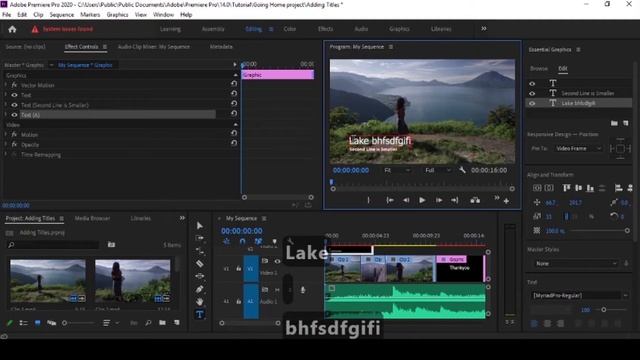Click Reset Effect arrow for Vector Motion

pos(233,83)
